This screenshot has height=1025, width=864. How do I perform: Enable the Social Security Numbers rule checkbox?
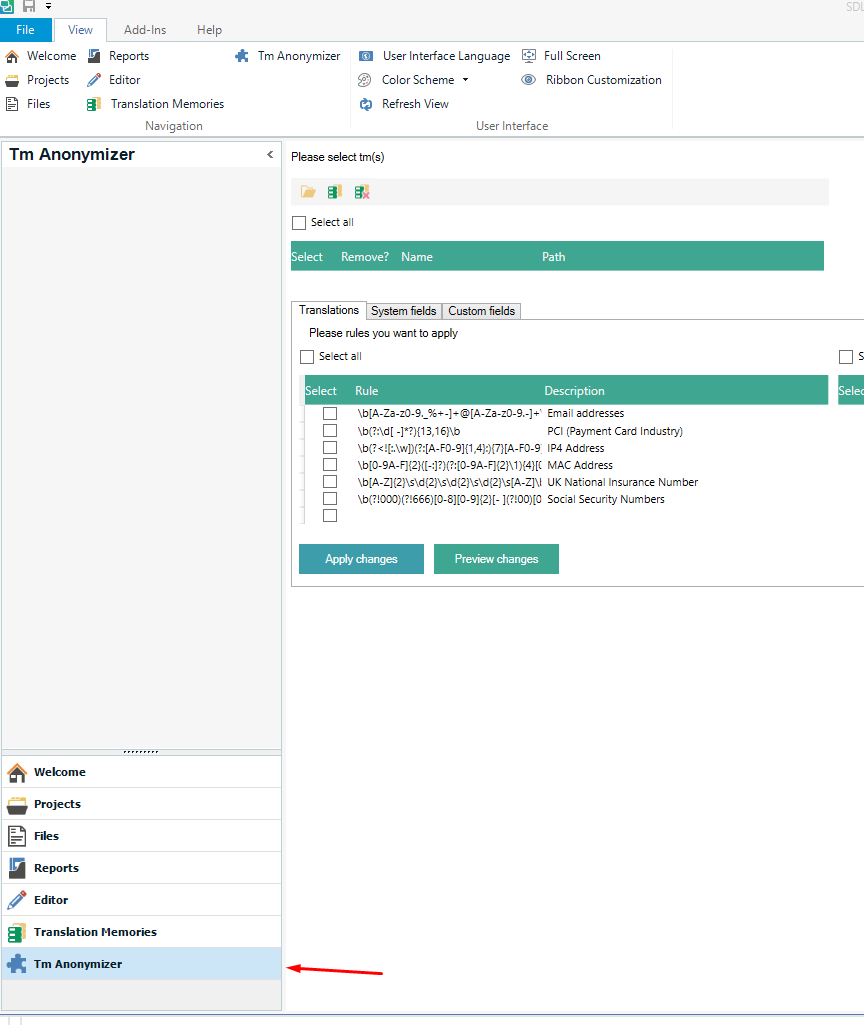point(330,499)
